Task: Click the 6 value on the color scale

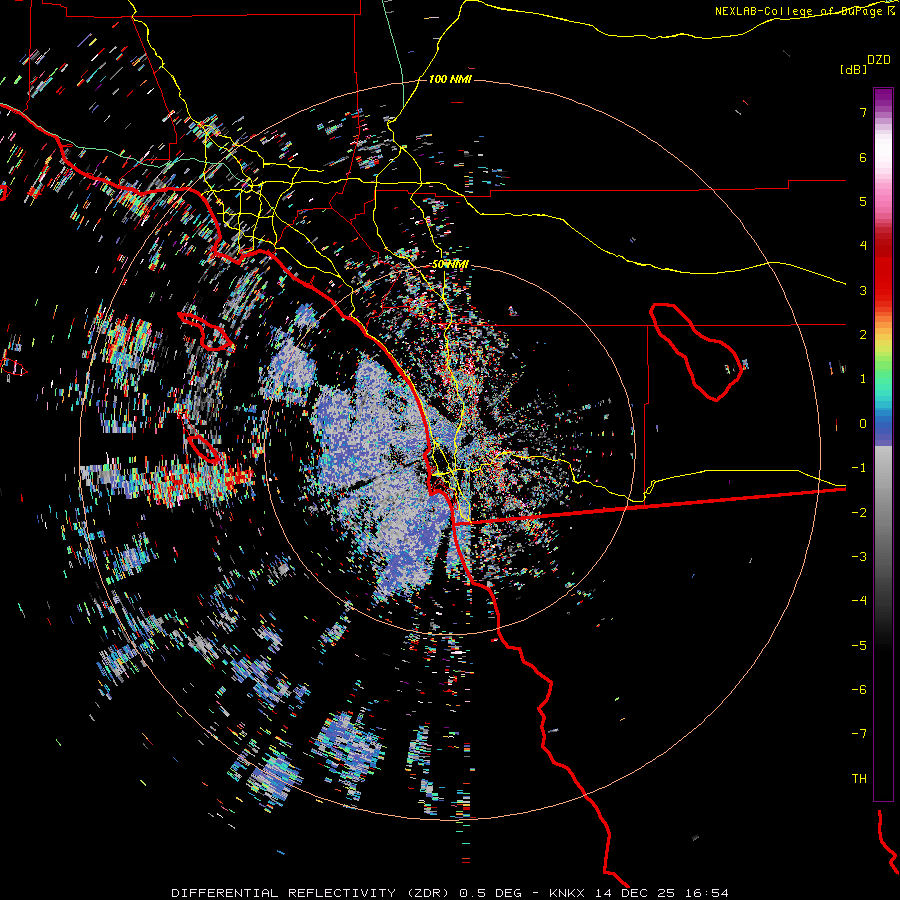Action: [863, 157]
